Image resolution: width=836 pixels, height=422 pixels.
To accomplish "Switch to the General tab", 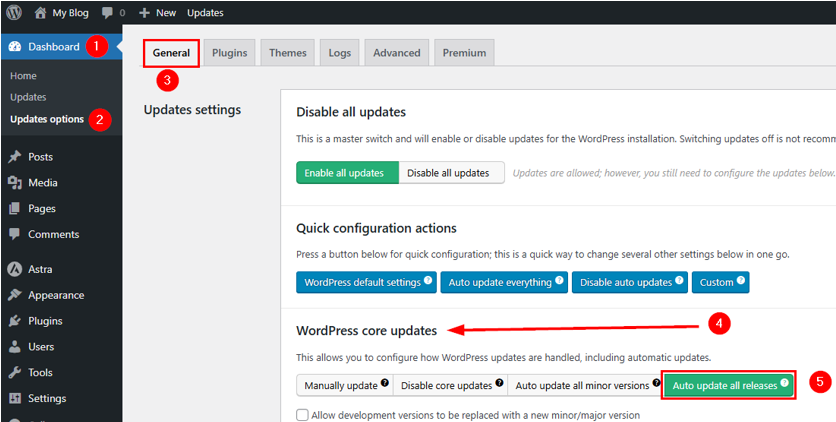I will tap(171, 53).
